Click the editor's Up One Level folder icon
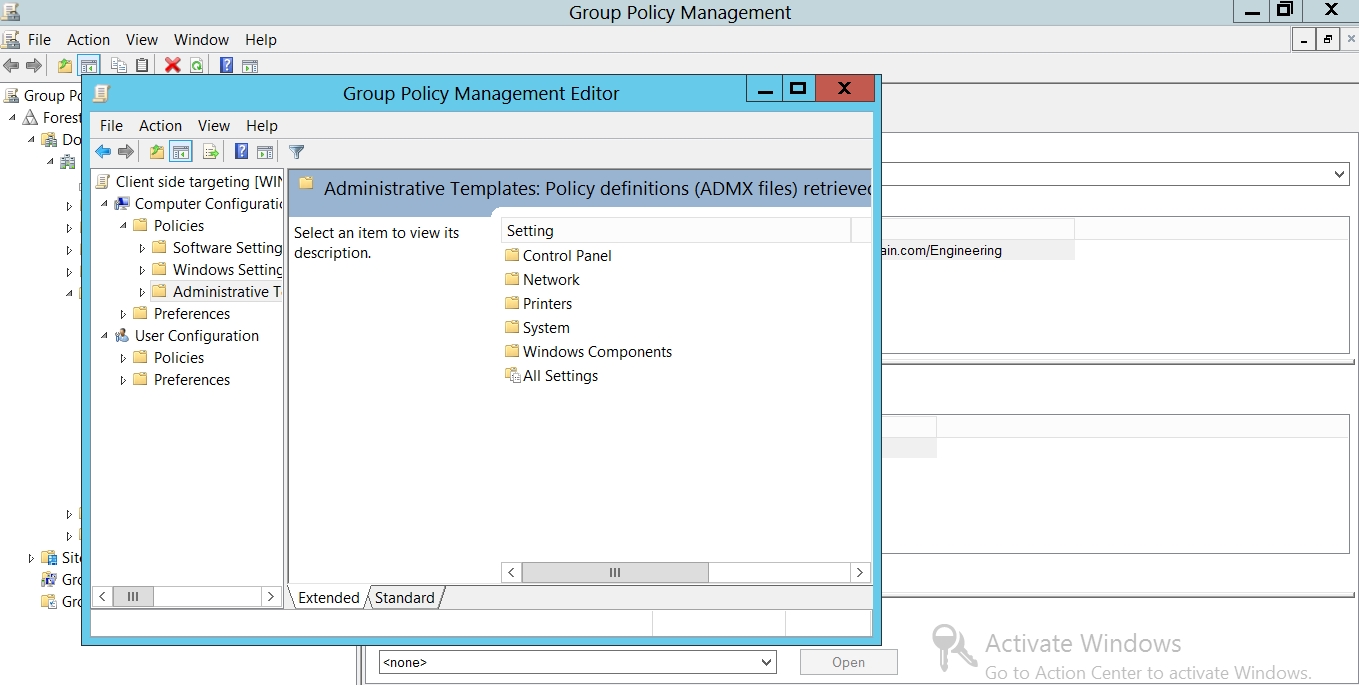This screenshot has width=1359, height=685. coord(156,152)
